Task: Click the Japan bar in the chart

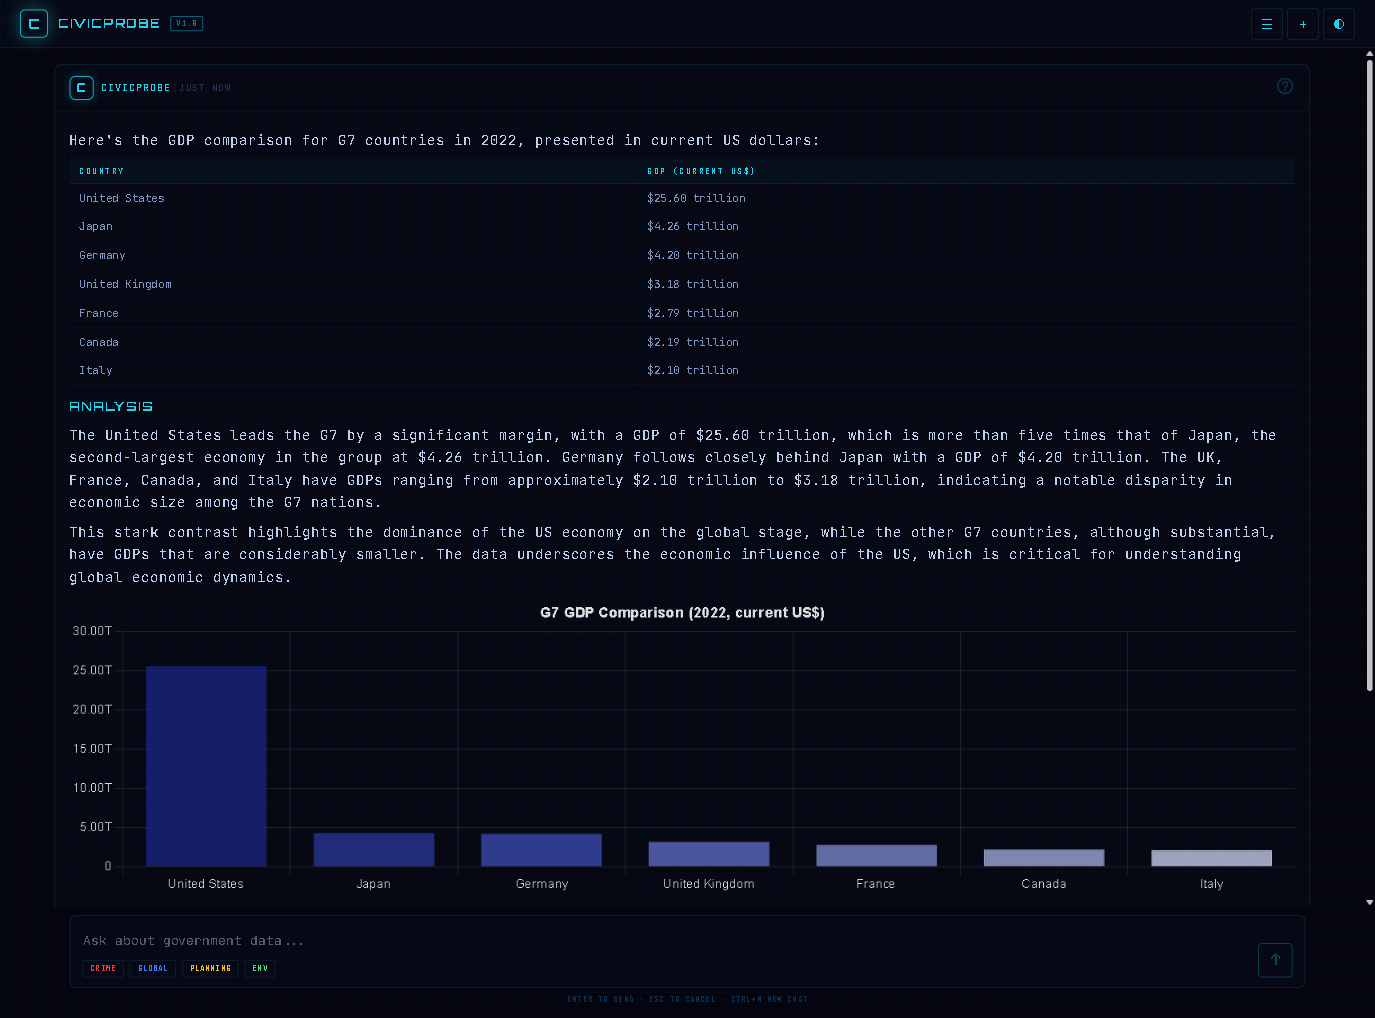Action: (x=374, y=850)
